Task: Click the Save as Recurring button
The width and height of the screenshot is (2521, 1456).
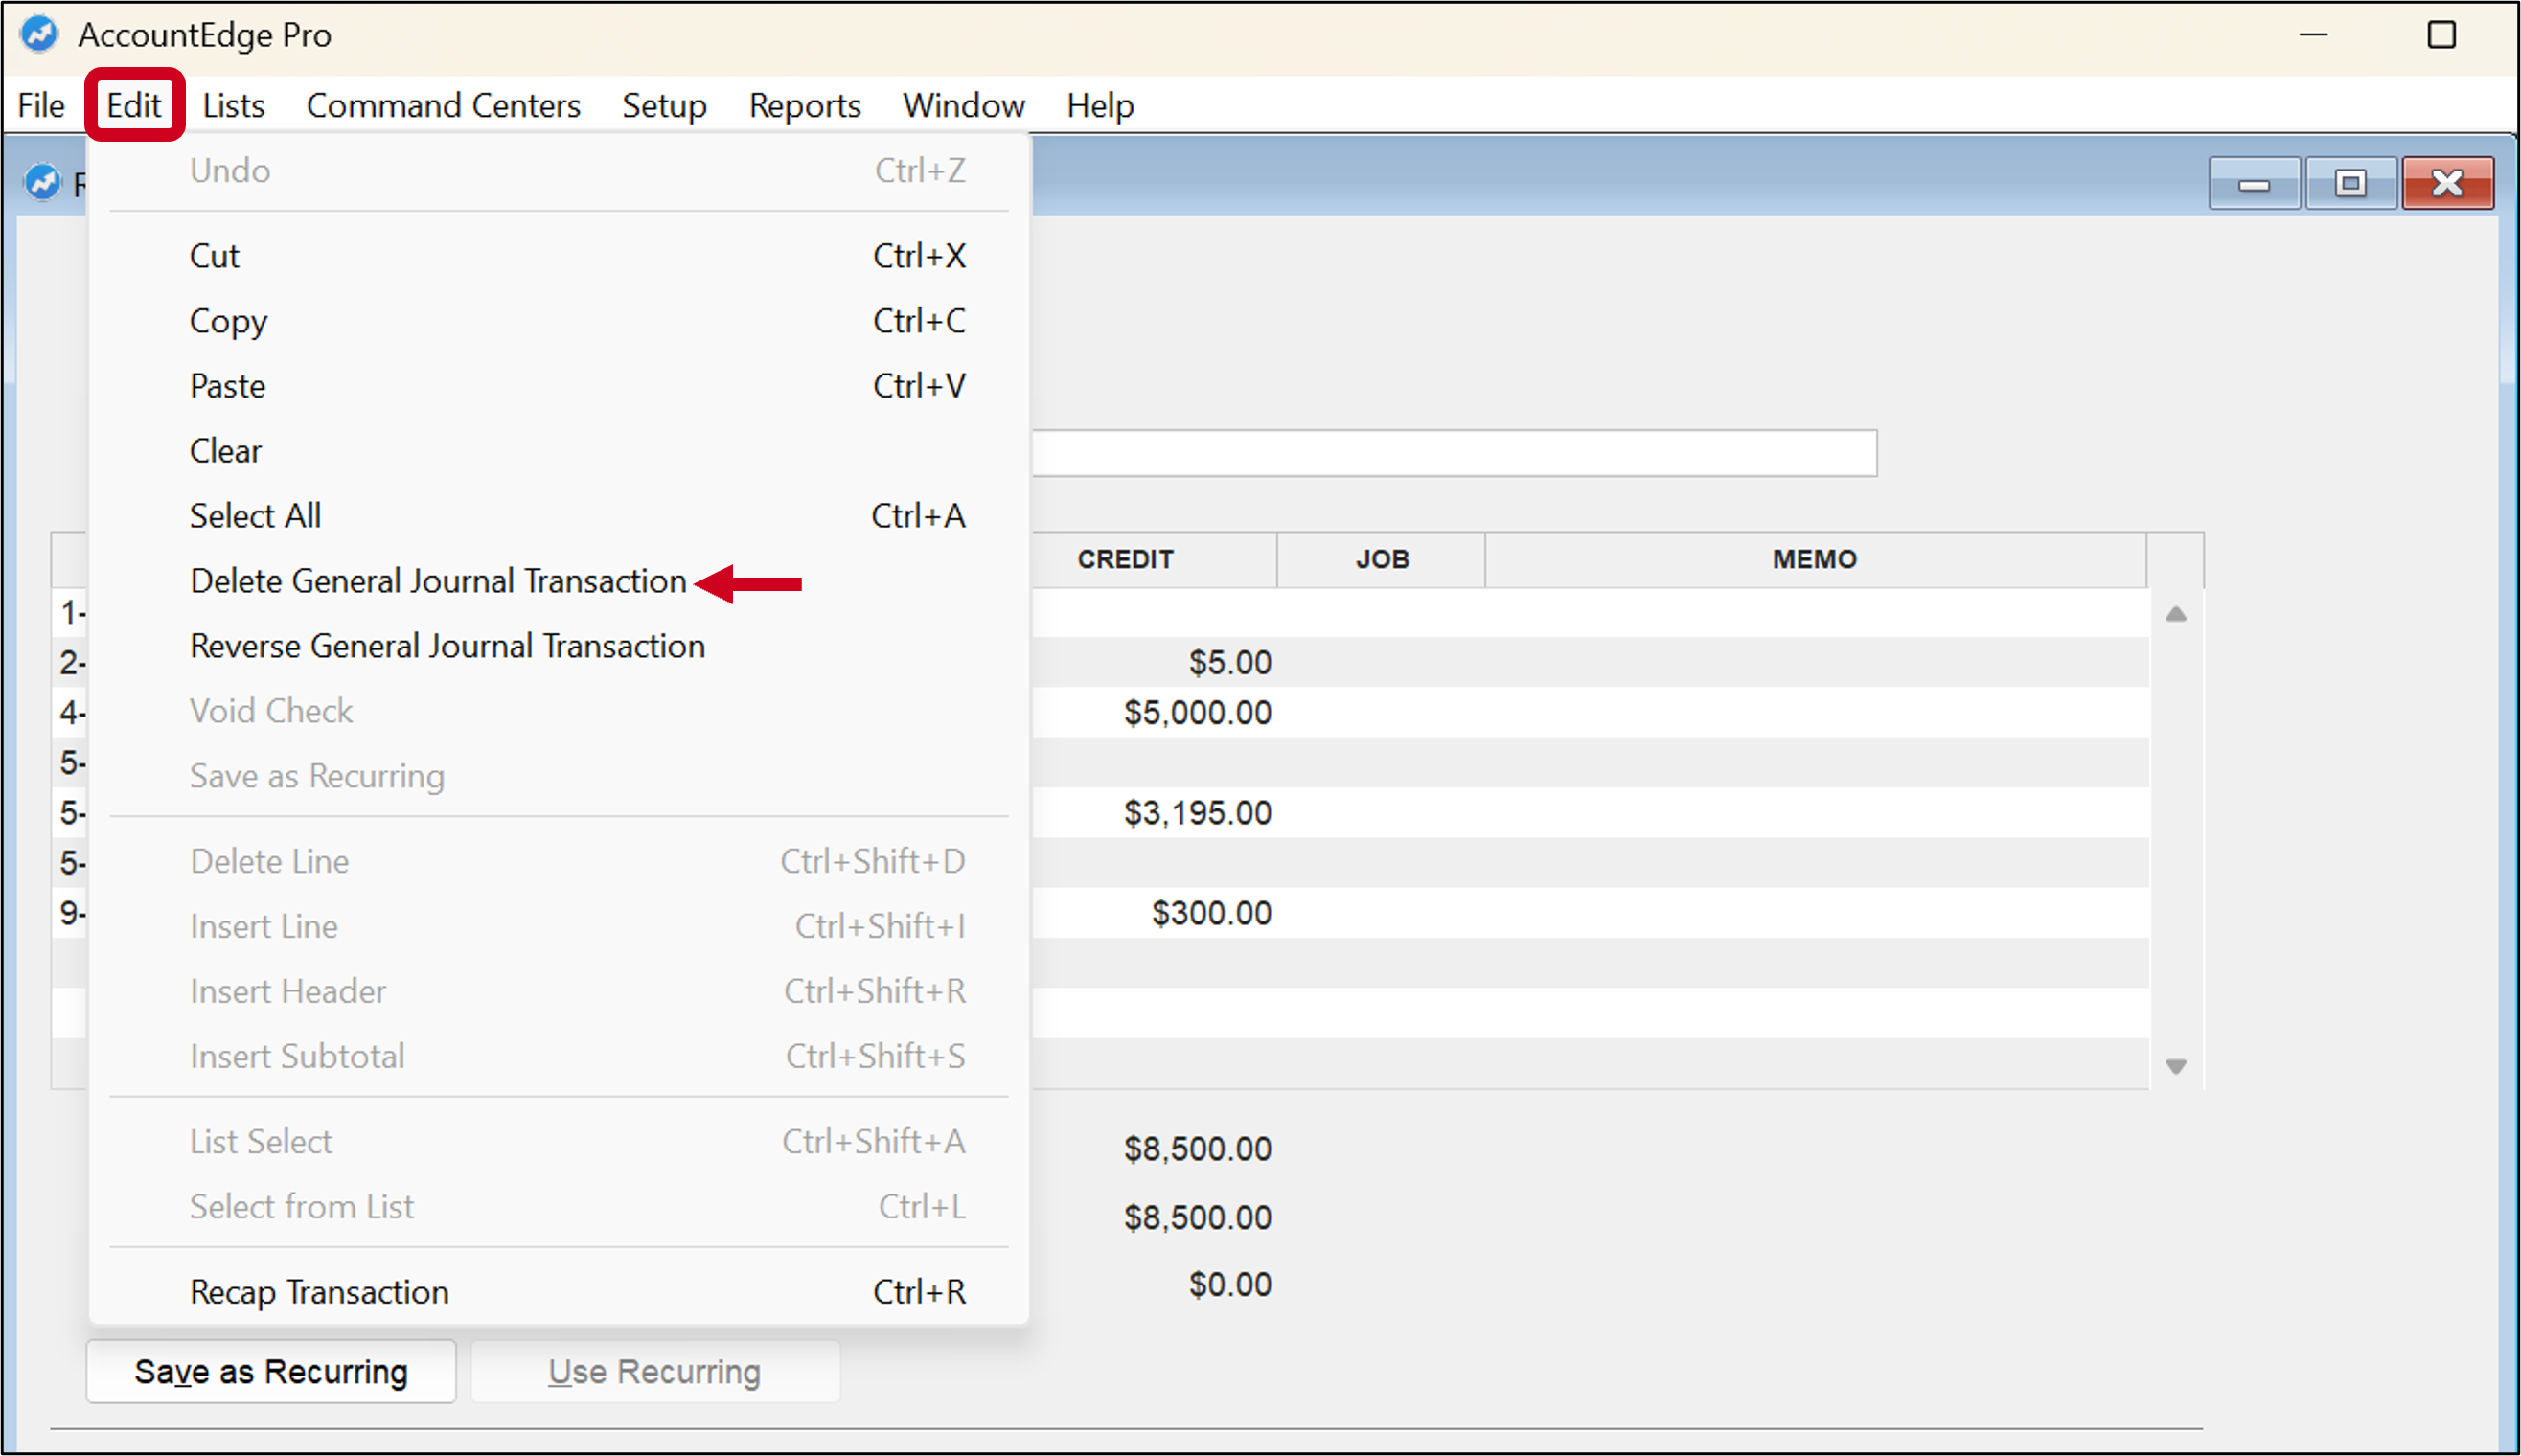Action: pos(271,1372)
